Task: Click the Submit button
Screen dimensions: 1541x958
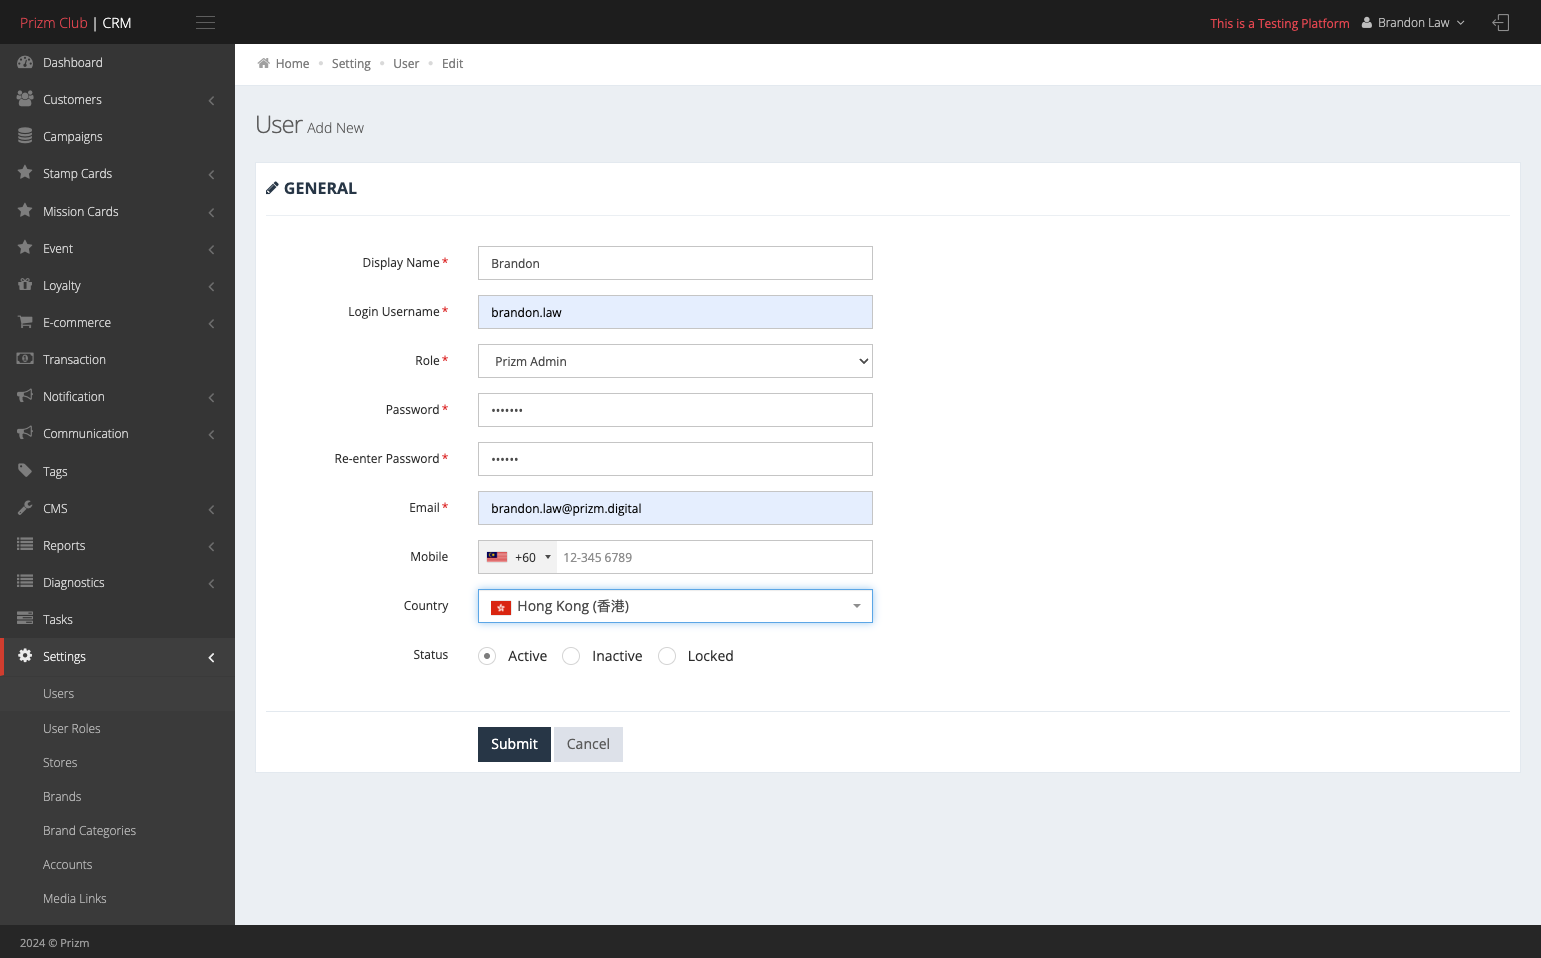Action: [x=514, y=744]
